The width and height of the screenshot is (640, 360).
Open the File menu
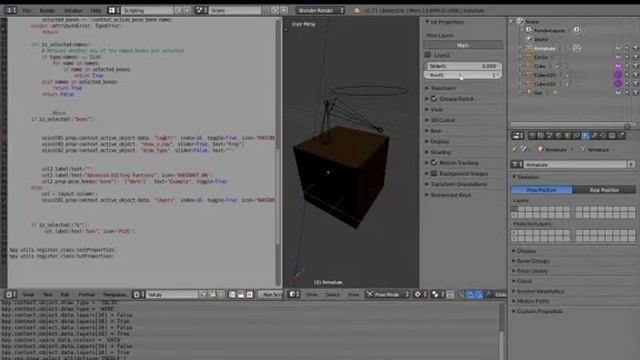pos(27,10)
